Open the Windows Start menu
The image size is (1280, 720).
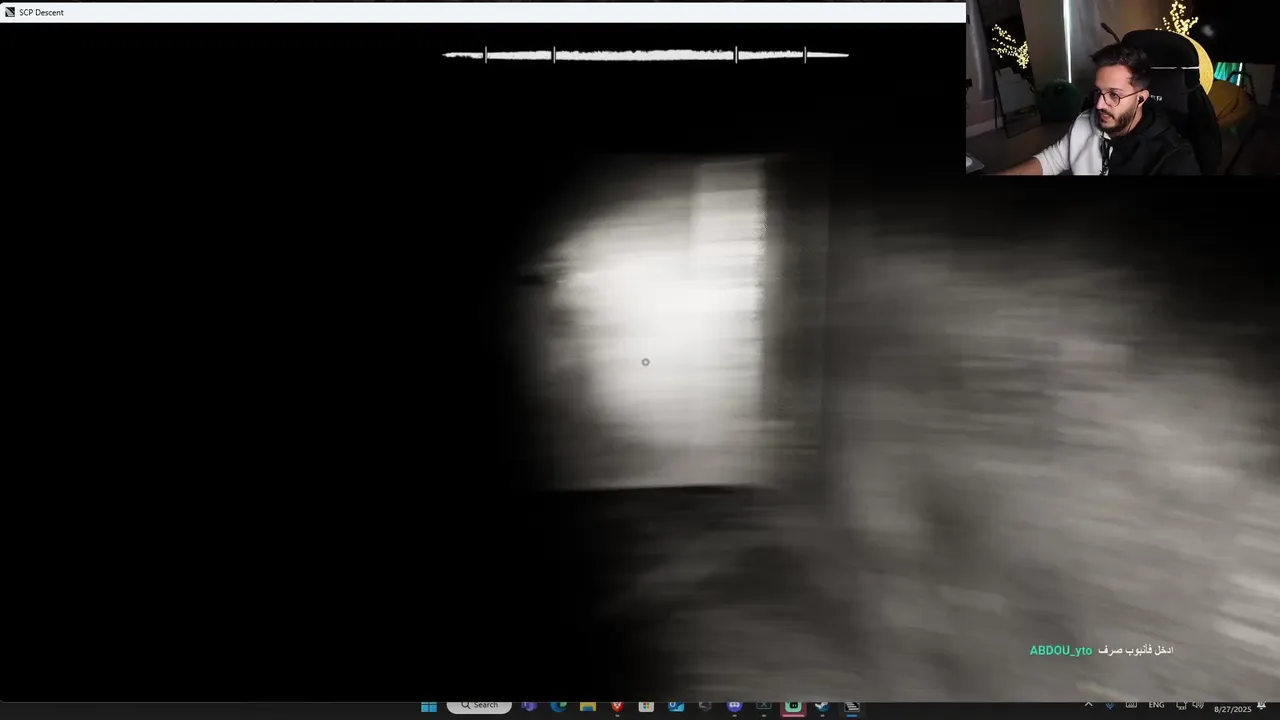click(429, 706)
